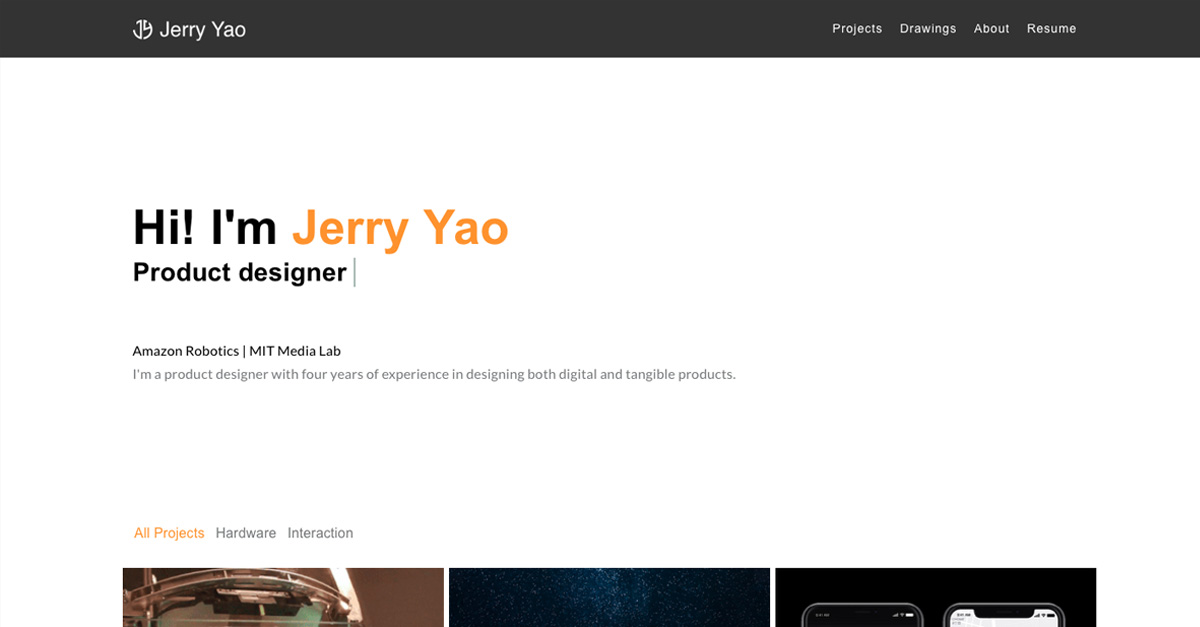Open the brown hardware project thumbnail
The width and height of the screenshot is (1200, 627).
click(x=283, y=597)
